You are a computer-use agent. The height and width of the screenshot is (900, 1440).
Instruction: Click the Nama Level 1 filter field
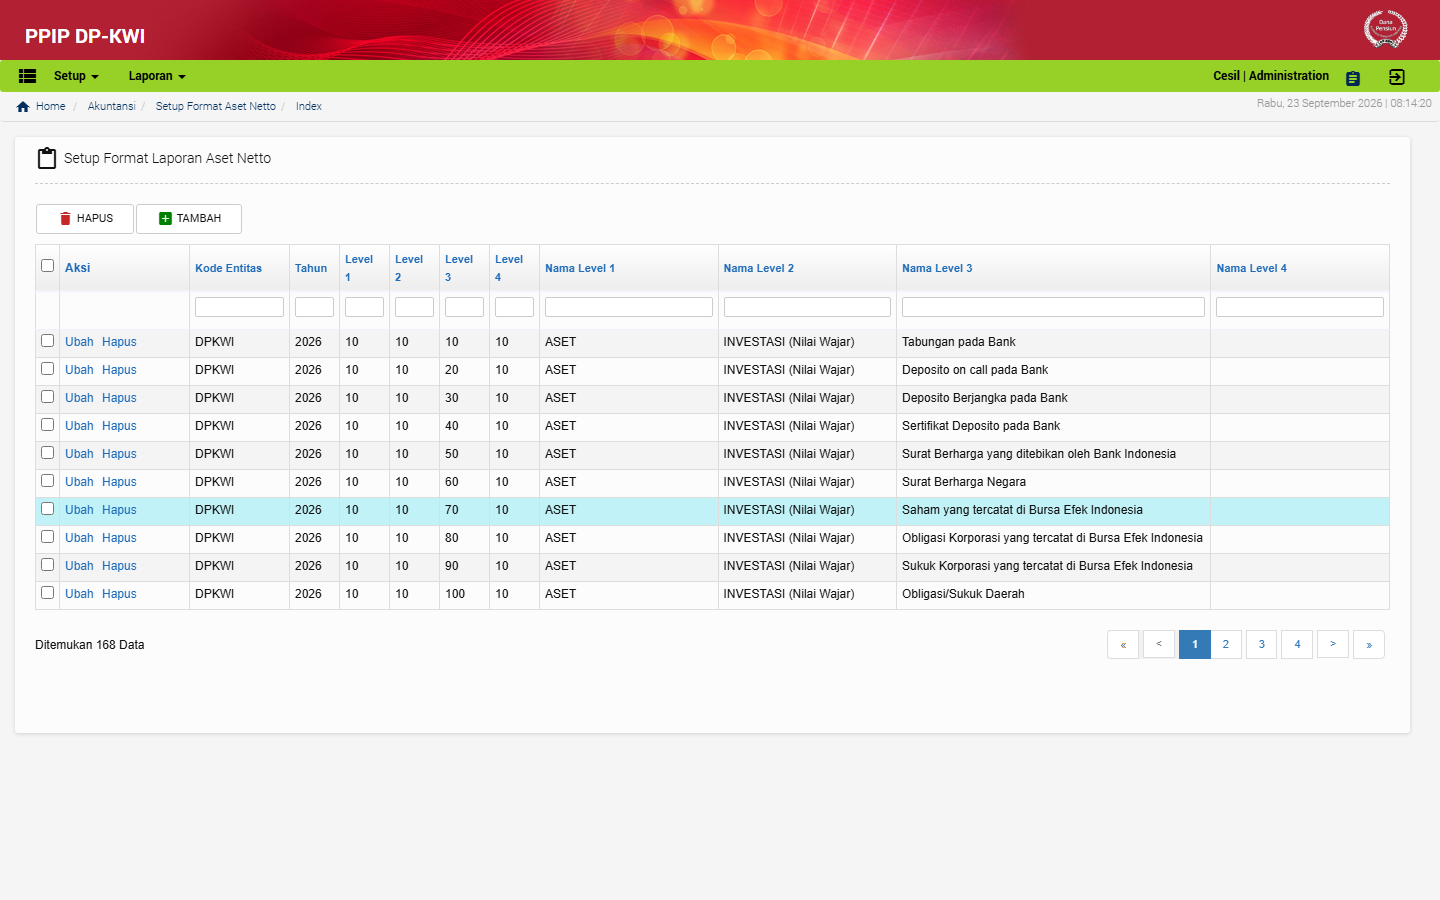pyautogui.click(x=629, y=307)
